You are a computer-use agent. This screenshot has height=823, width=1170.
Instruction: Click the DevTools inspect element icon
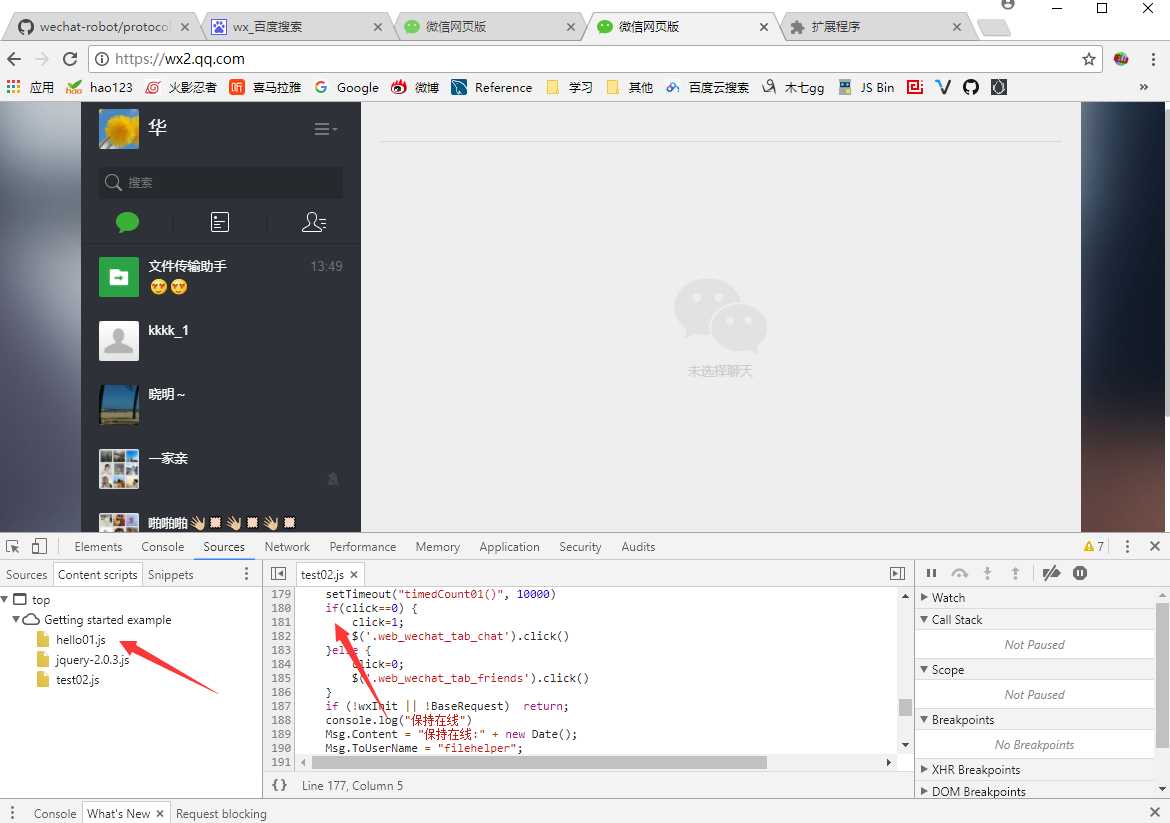click(13, 546)
